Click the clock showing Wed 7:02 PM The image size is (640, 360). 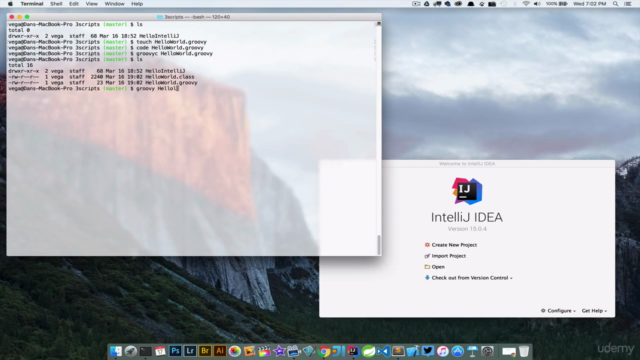click(589, 4)
